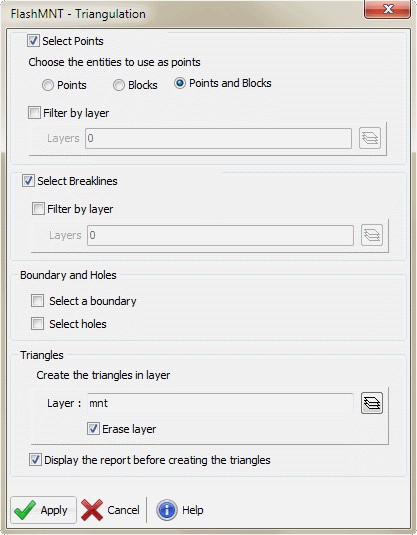Enable Filter by layer under Select Breaklines

38,209
